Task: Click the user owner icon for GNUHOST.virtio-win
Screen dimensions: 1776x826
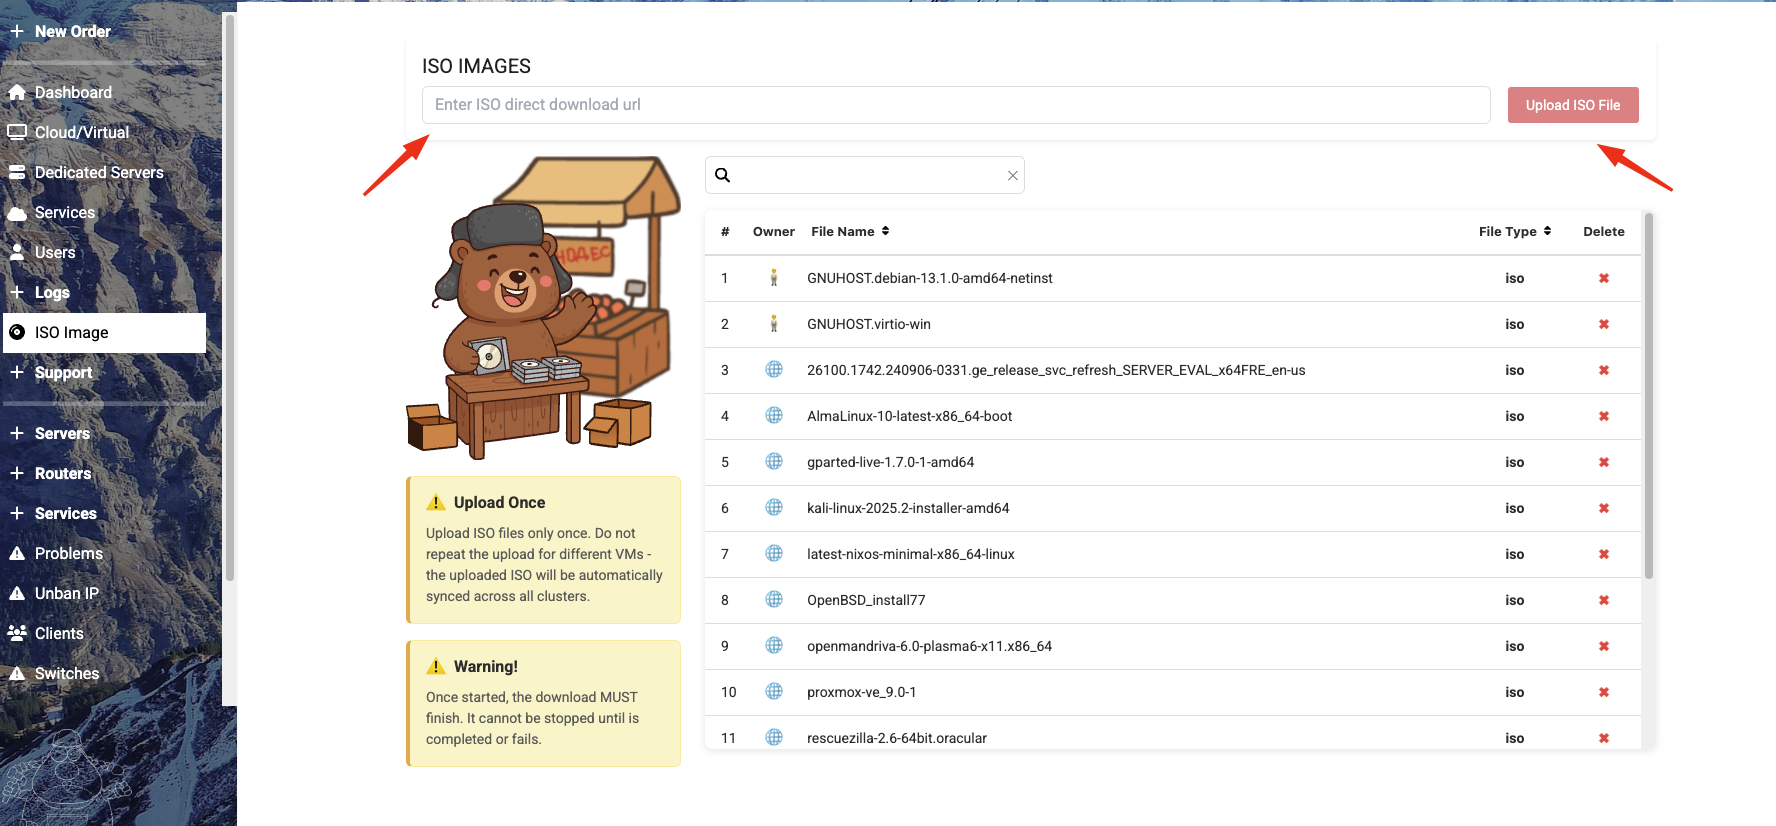Action: point(773,324)
